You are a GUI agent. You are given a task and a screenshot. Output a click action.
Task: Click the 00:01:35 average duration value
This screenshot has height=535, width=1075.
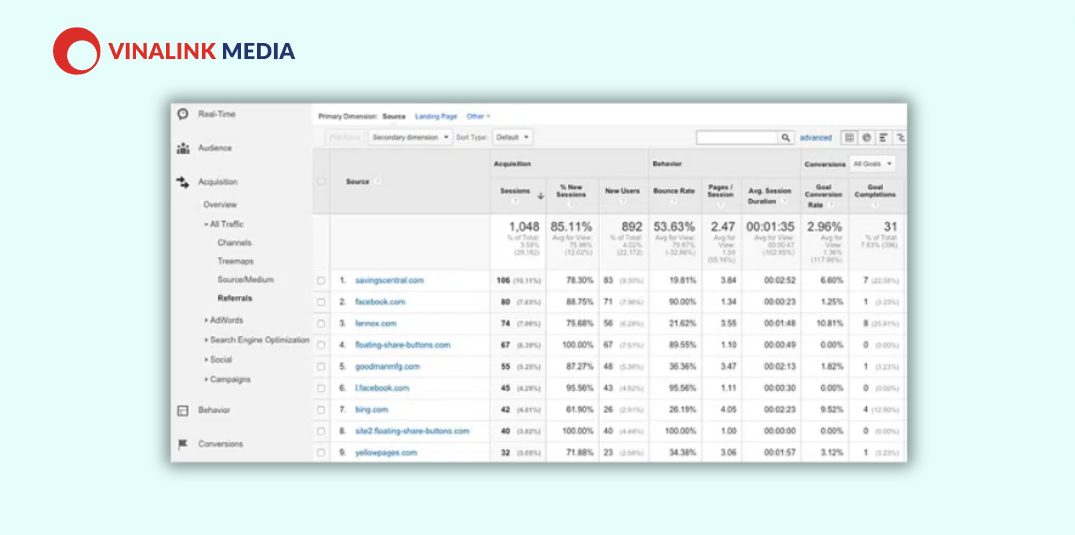pyautogui.click(x=771, y=226)
